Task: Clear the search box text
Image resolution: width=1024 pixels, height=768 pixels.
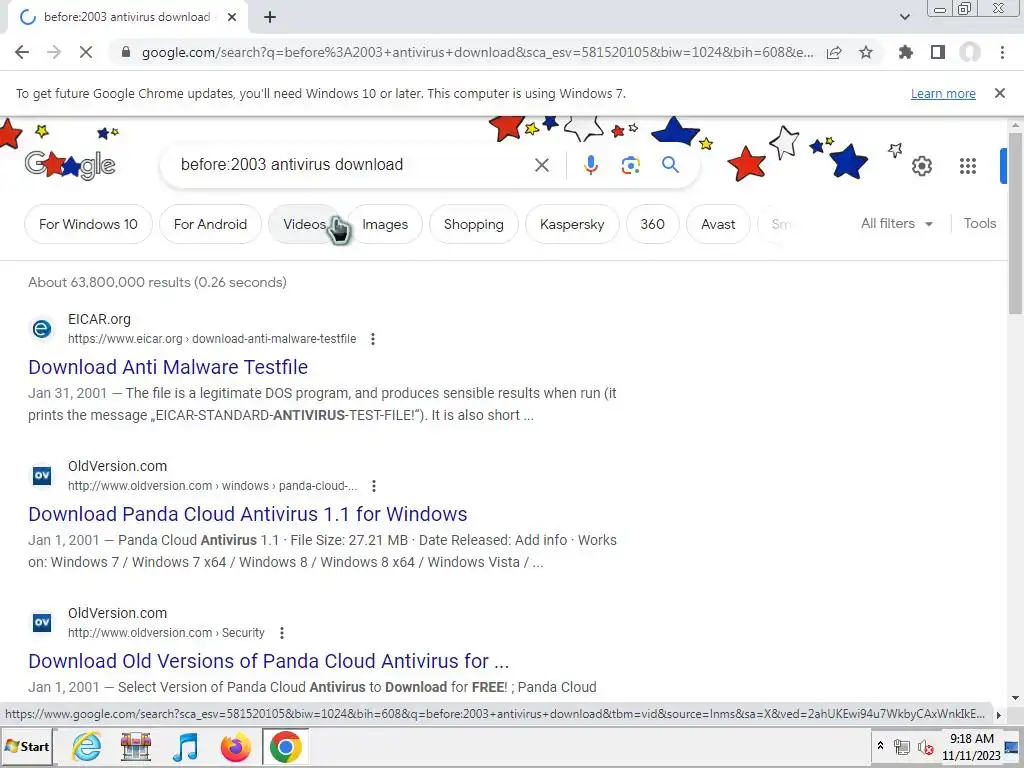Action: [541, 165]
